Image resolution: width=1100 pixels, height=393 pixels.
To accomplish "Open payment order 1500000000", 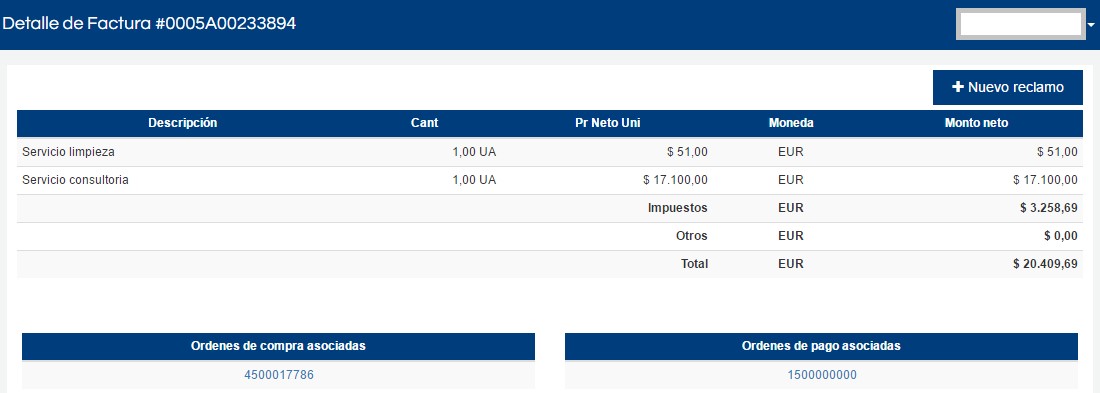I will (x=821, y=375).
